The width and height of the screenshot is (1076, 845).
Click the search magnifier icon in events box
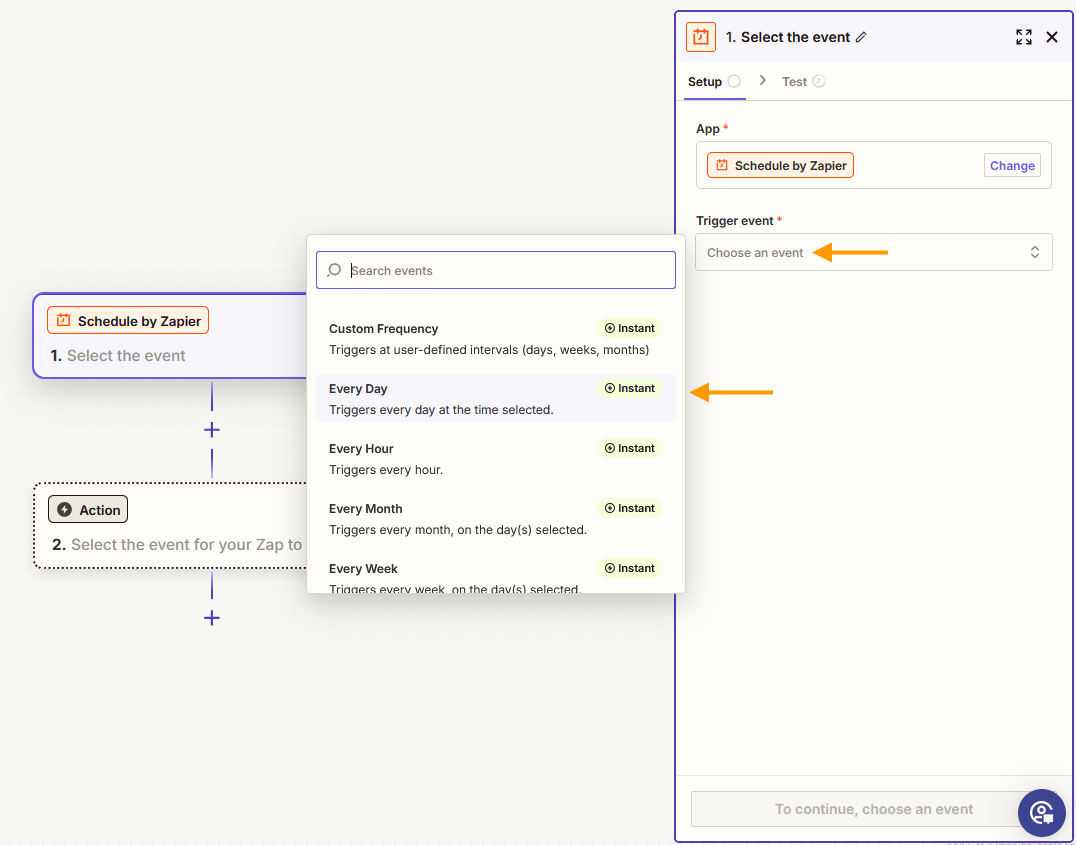tap(334, 270)
